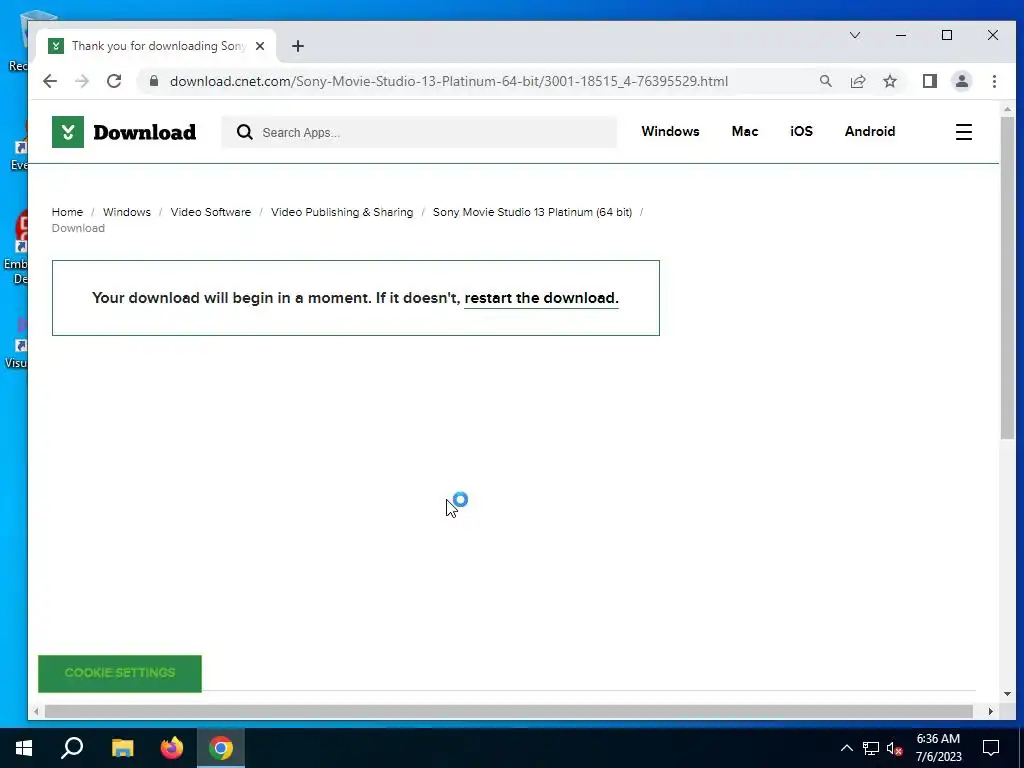This screenshot has width=1024, height=768.
Task: Open Sony Movie Studio 13 Platinum breadcrumb
Action: coord(532,212)
